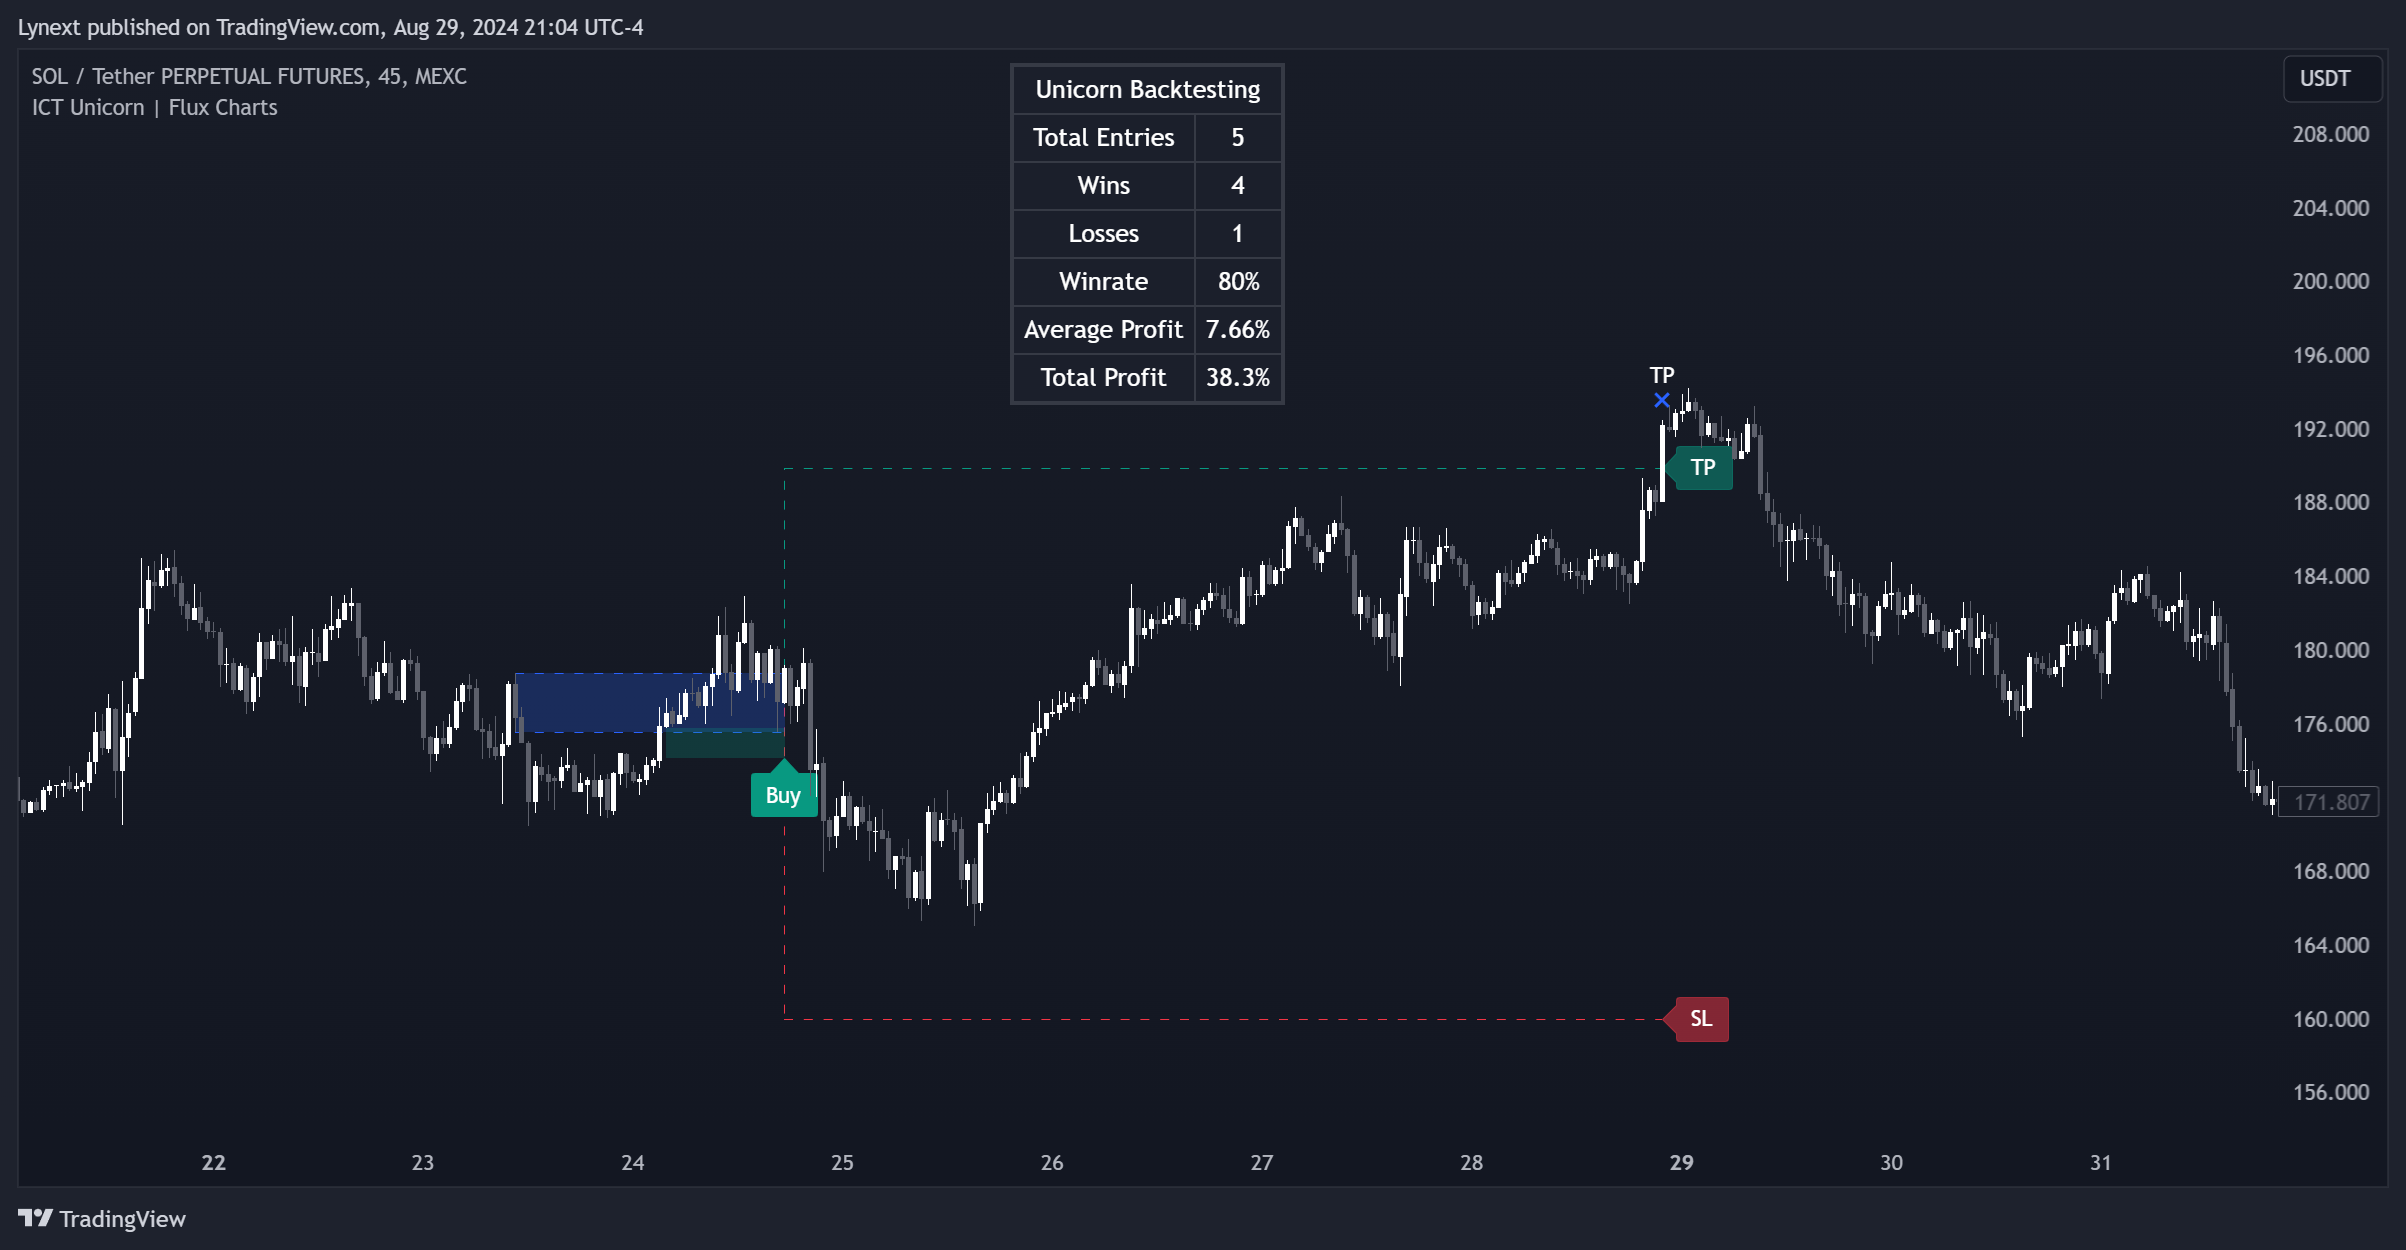Click the Total Profit 38.3% cell
This screenshot has width=2406, height=1250.
coord(1238,378)
